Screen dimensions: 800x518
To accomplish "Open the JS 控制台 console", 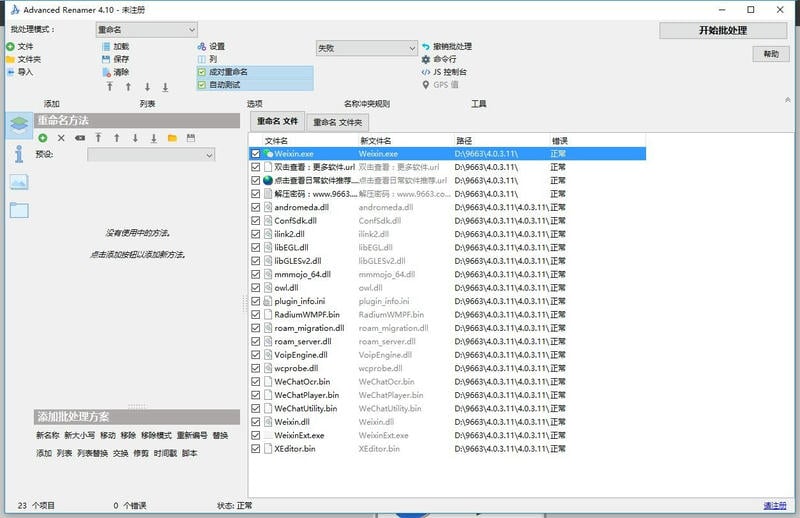I will click(x=426, y=72).
